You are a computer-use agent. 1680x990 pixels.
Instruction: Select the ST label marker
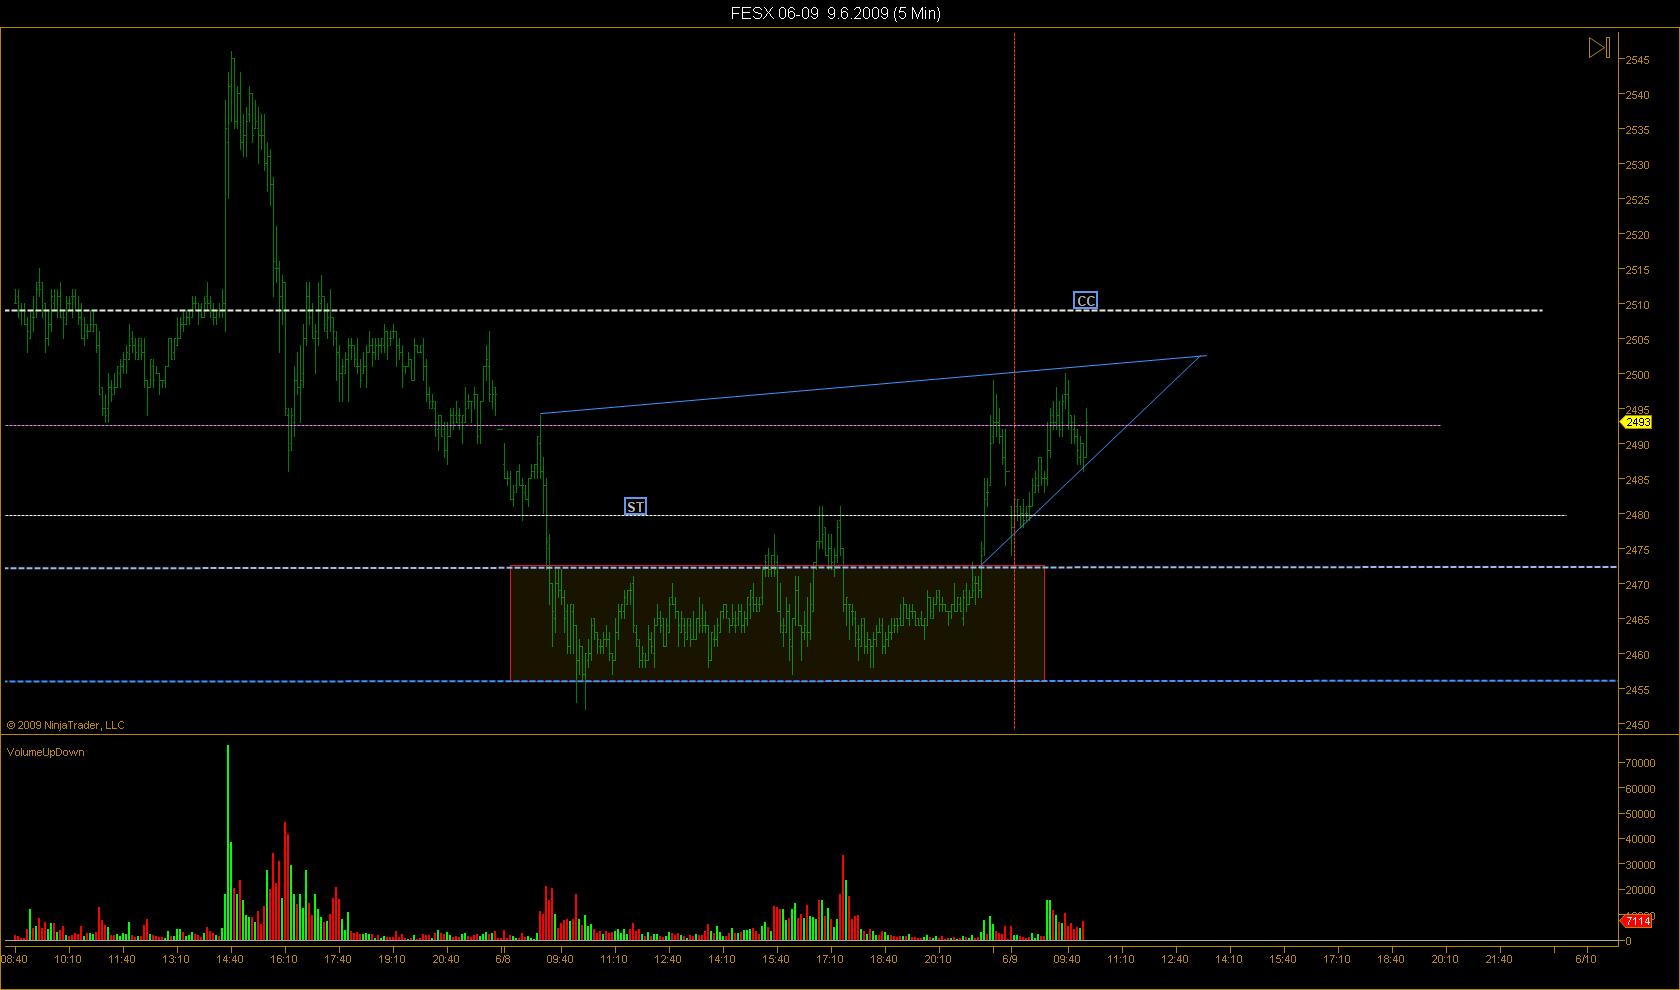[635, 507]
